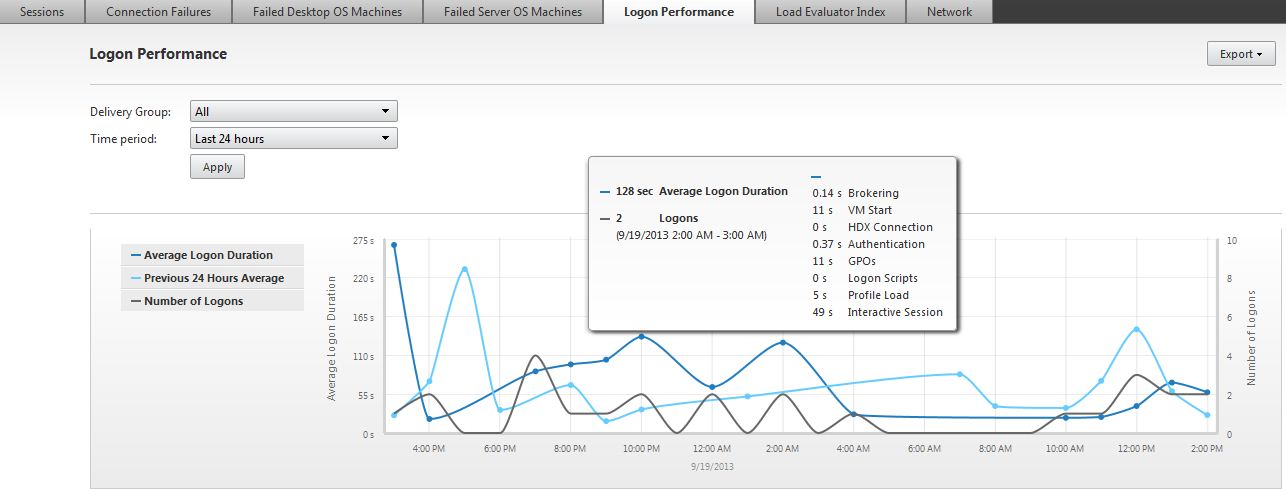Click the Apply button
The height and width of the screenshot is (489, 1286).
pyautogui.click(x=217, y=167)
